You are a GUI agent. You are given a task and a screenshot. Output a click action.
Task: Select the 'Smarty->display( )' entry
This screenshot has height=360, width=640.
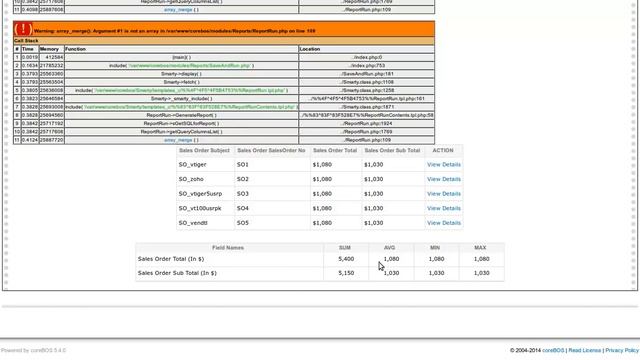coord(182,74)
